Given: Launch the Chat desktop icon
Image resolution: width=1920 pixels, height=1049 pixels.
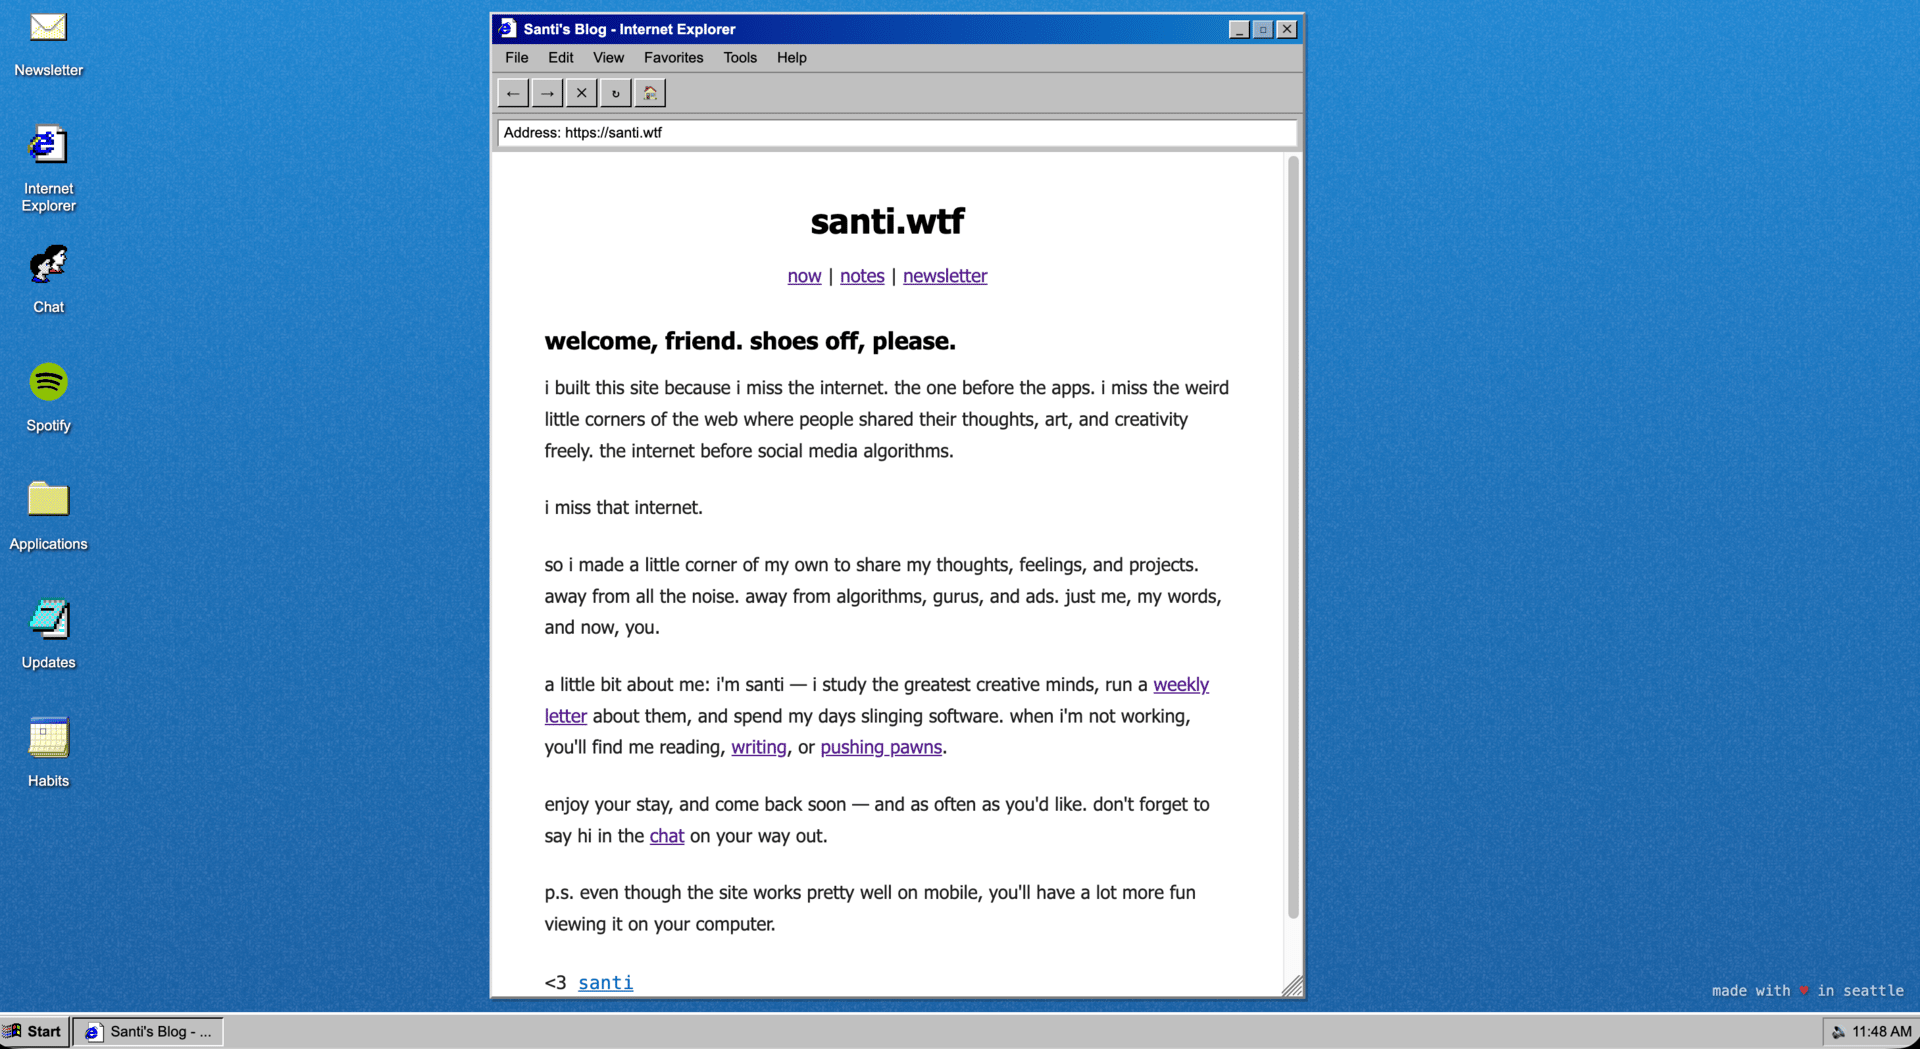Looking at the screenshot, I should click(48, 280).
